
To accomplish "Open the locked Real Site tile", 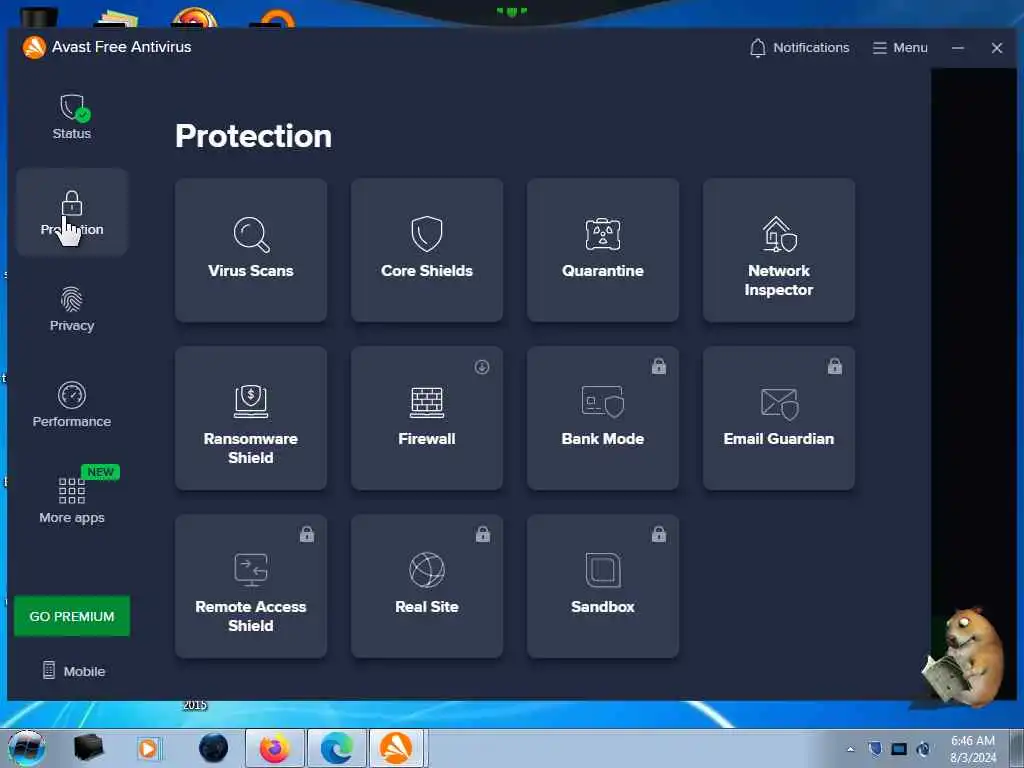I will pyautogui.click(x=427, y=586).
